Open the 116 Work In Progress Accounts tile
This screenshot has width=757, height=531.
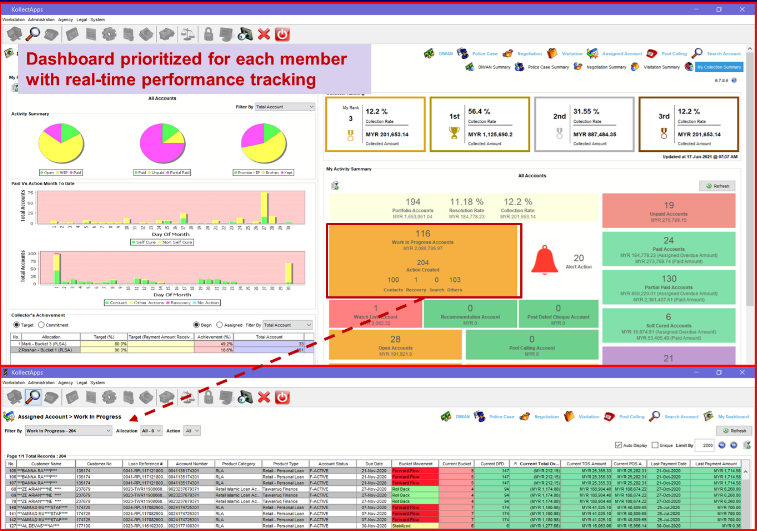[x=423, y=261]
